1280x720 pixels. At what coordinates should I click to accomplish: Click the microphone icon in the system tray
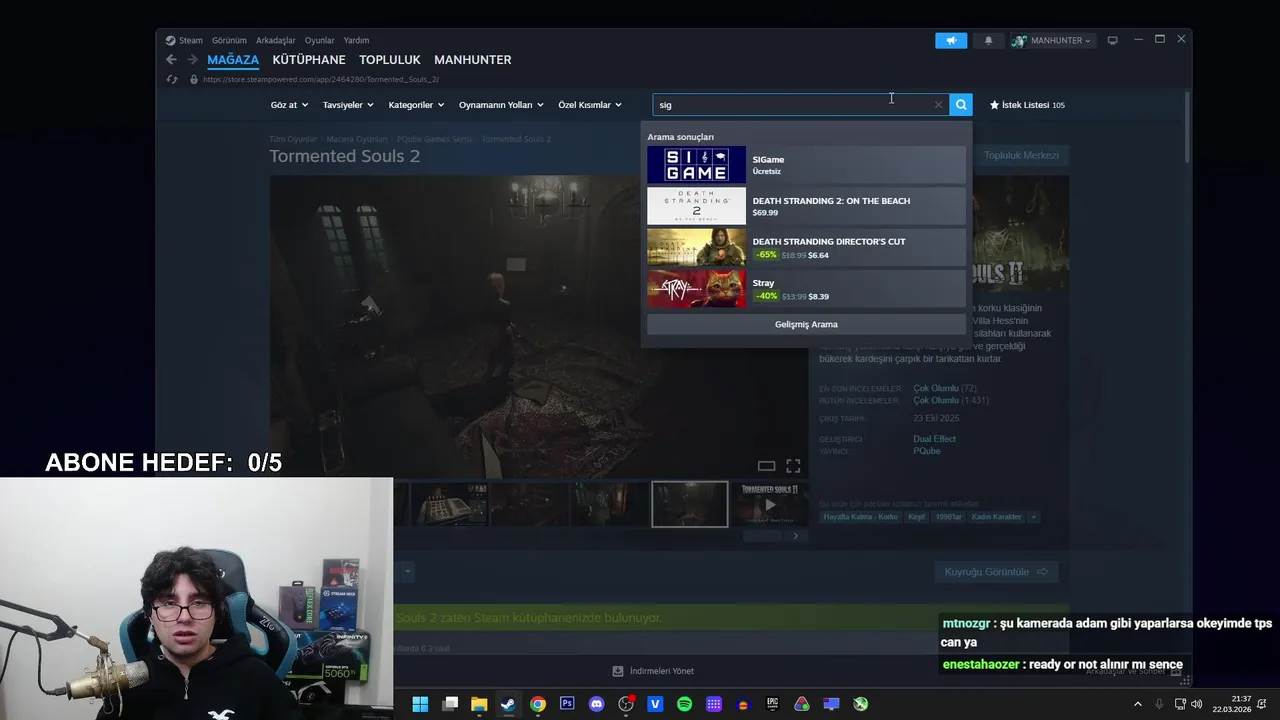point(1159,704)
